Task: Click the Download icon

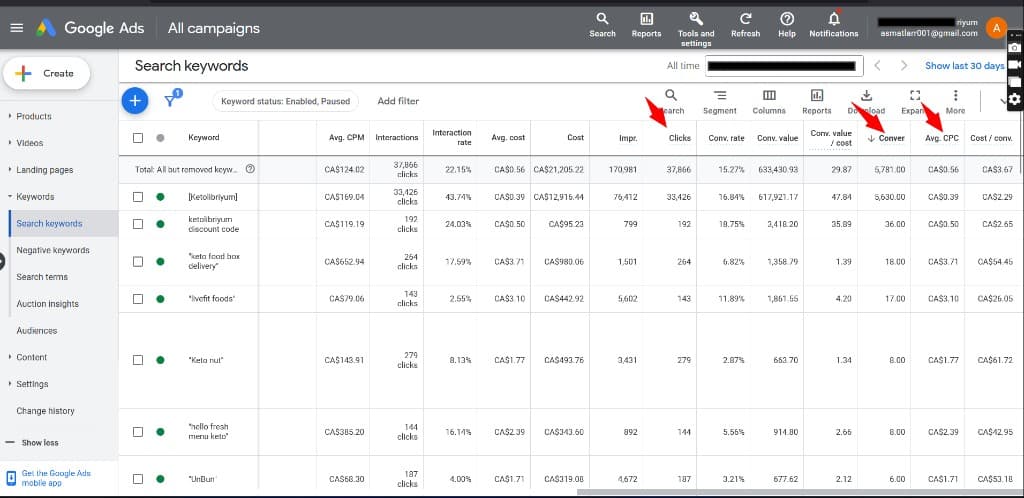Action: coord(867,95)
